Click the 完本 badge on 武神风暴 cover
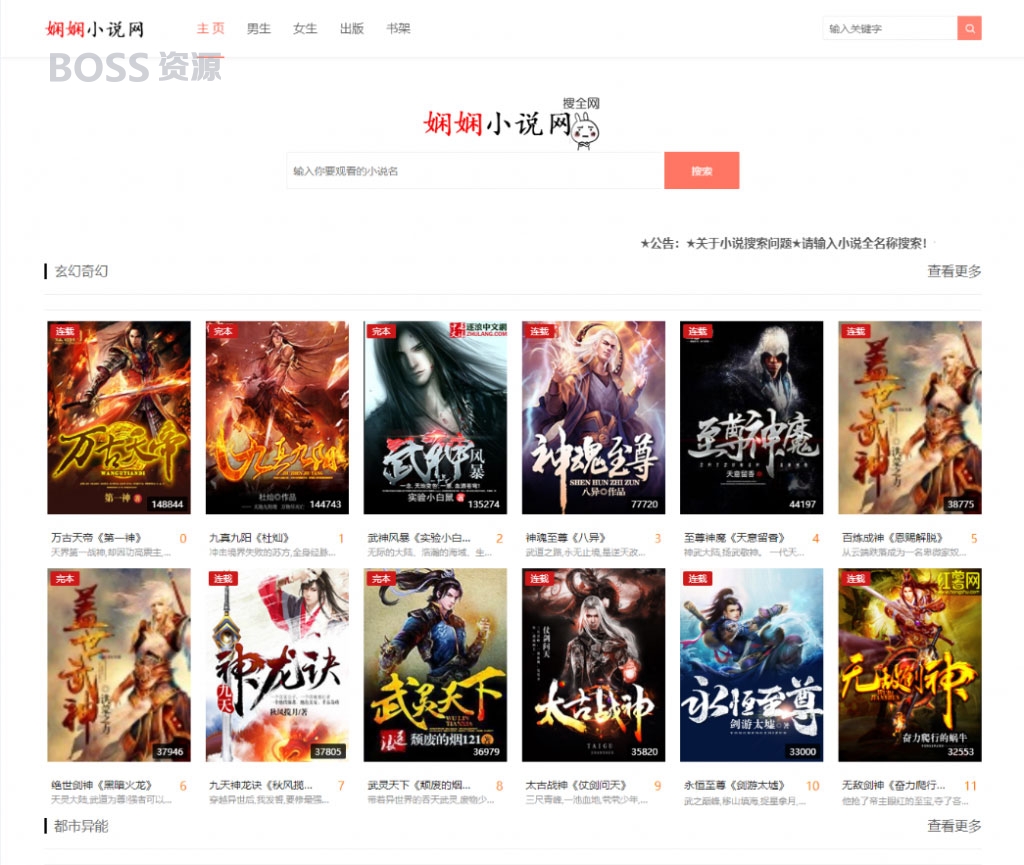Viewport: 1024px width, 865px height. point(381,331)
